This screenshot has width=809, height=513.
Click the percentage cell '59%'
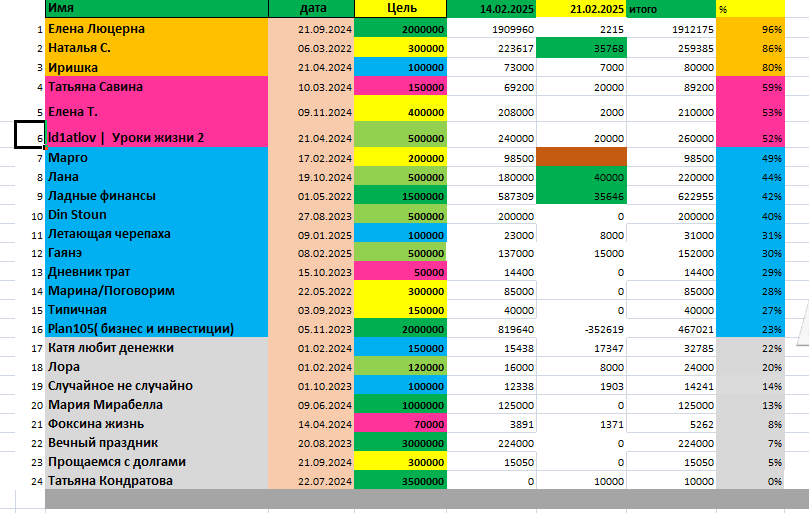click(751, 87)
